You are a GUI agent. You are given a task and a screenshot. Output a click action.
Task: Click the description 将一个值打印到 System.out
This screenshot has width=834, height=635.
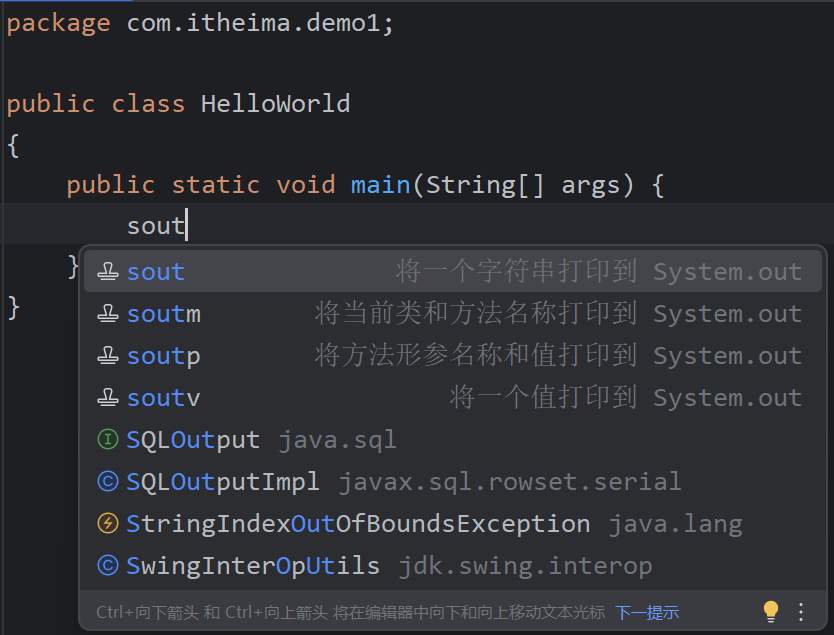point(626,397)
